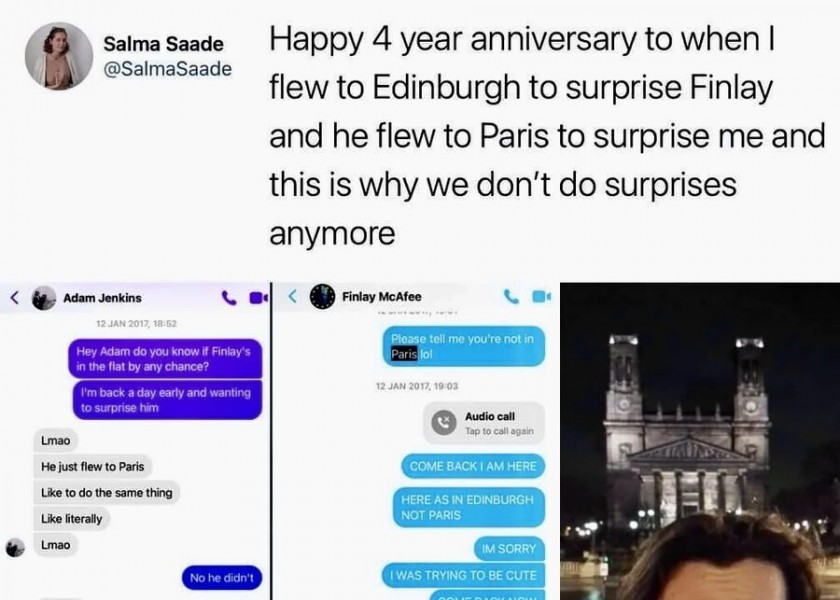
Task: Tap back arrow in Adam Jenkins chat
Action: [15, 297]
